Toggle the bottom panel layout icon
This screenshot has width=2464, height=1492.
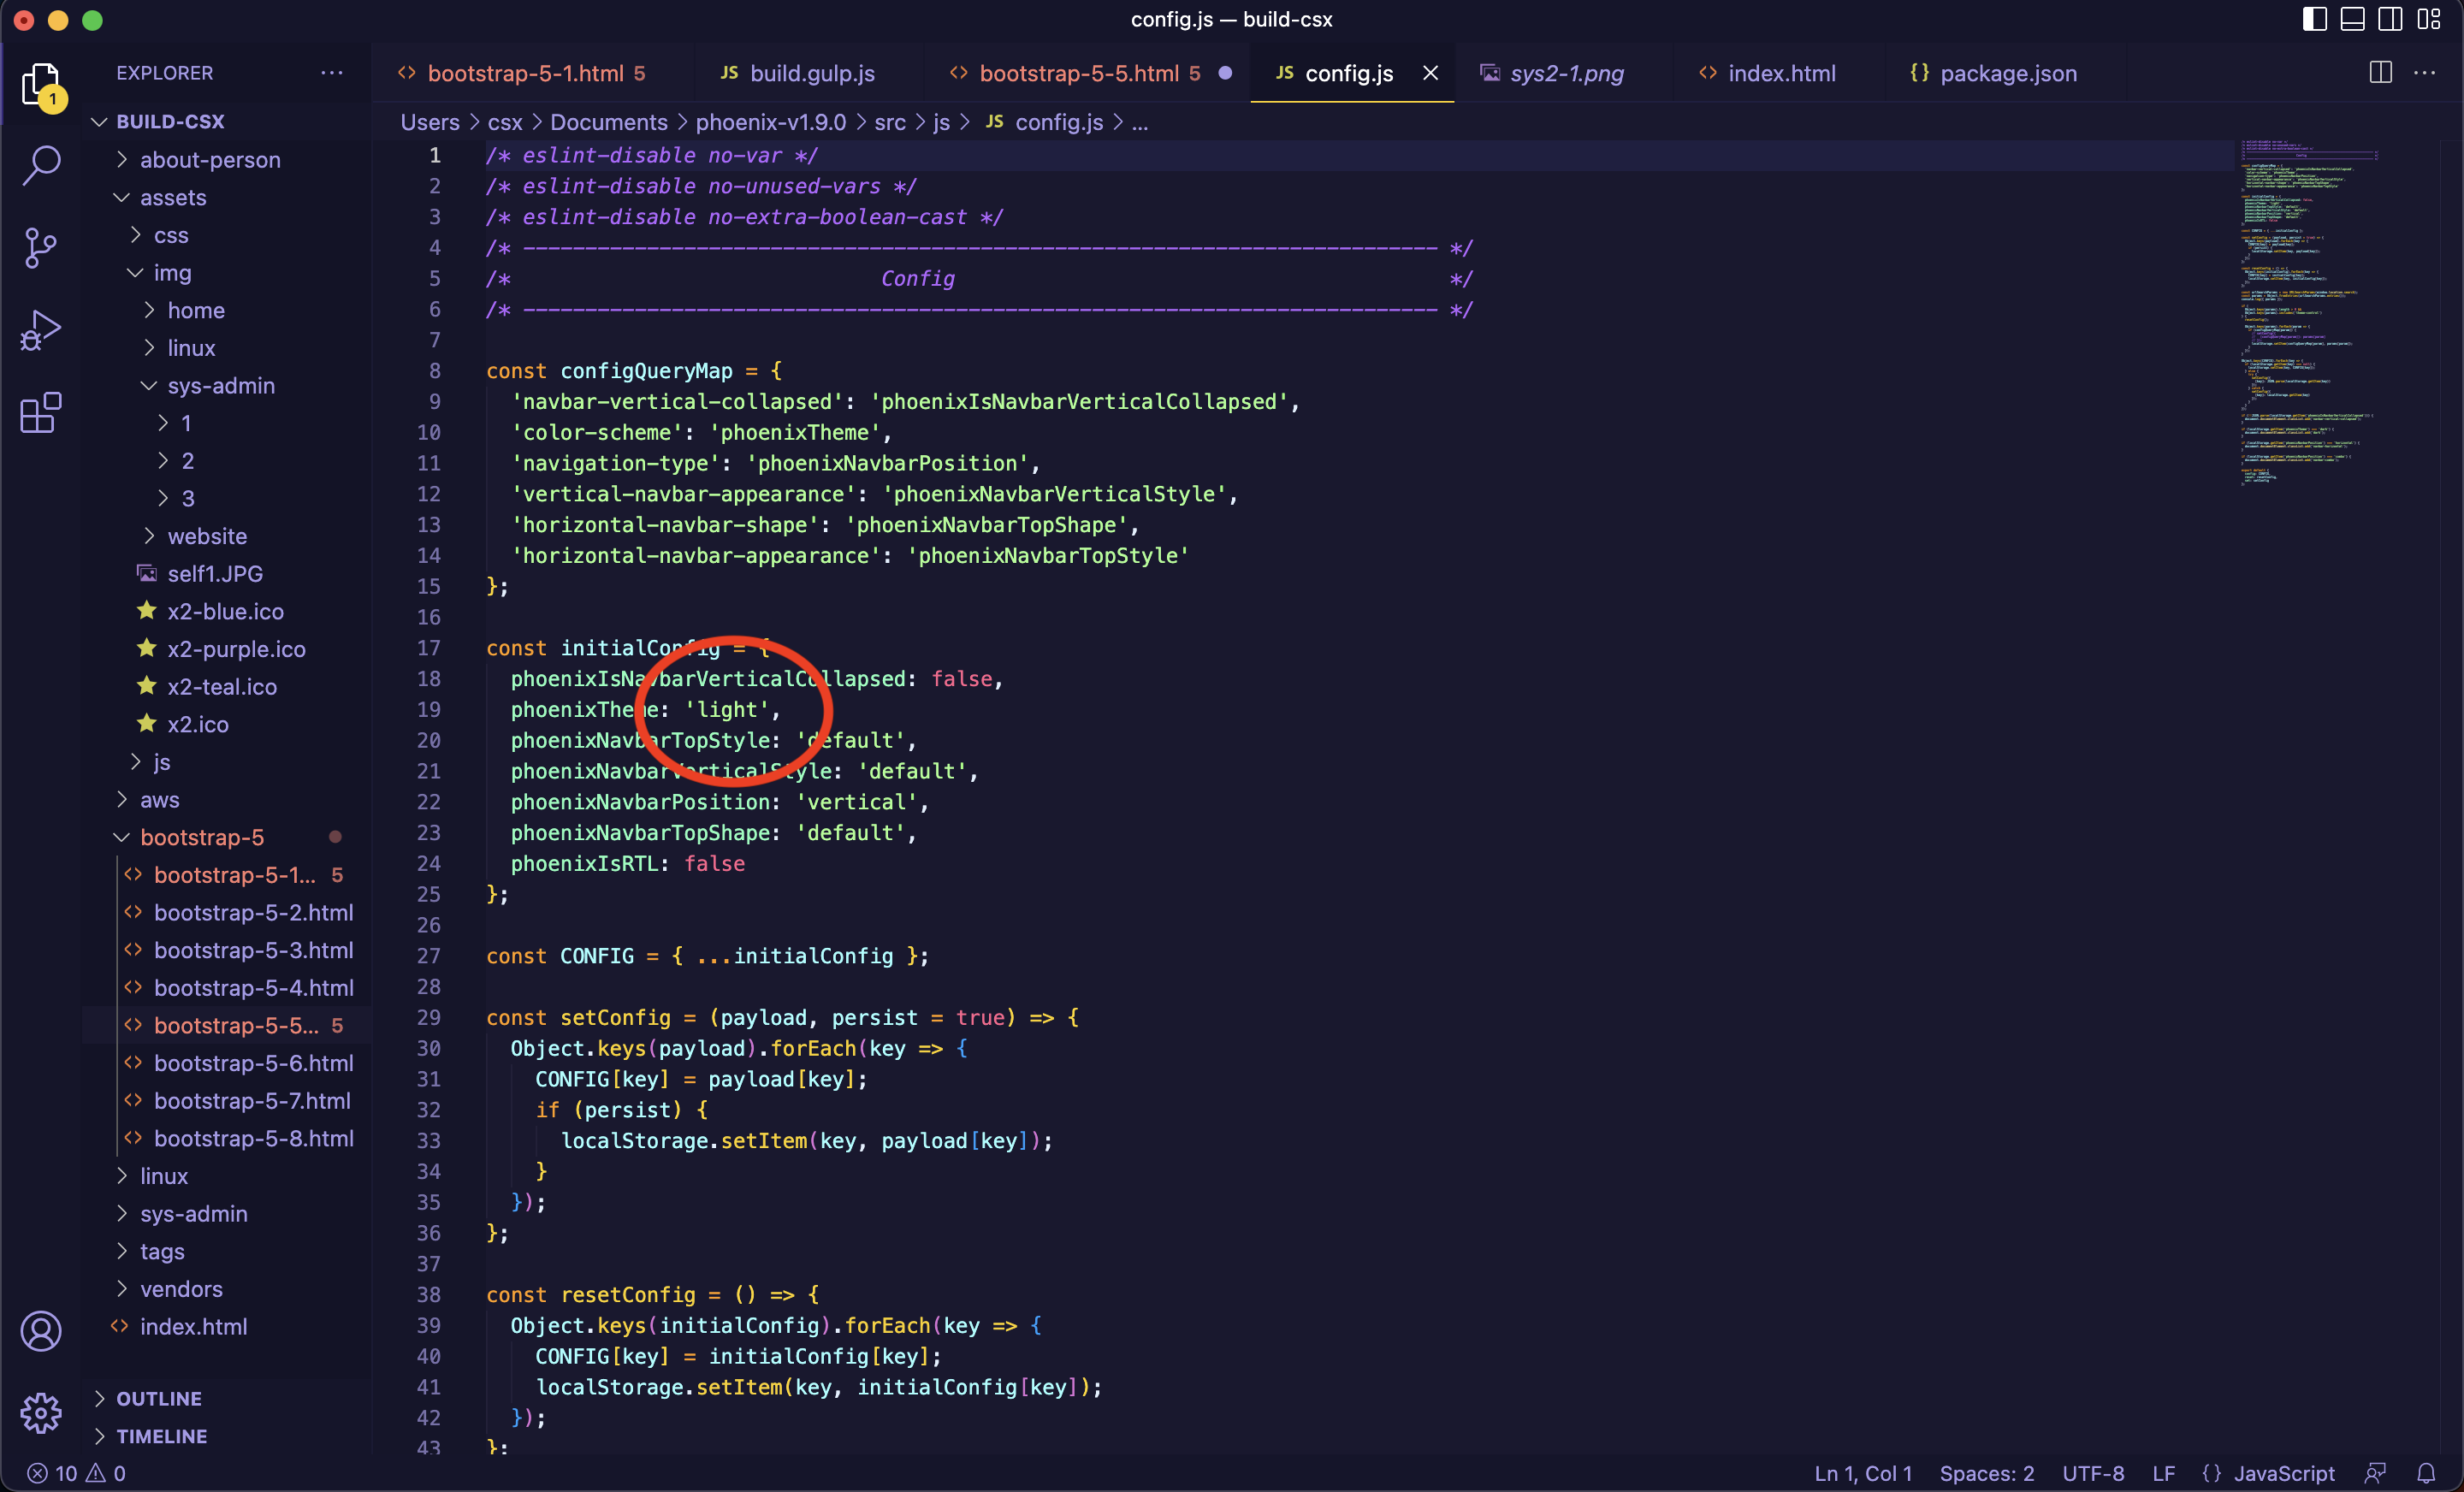coord(2353,19)
